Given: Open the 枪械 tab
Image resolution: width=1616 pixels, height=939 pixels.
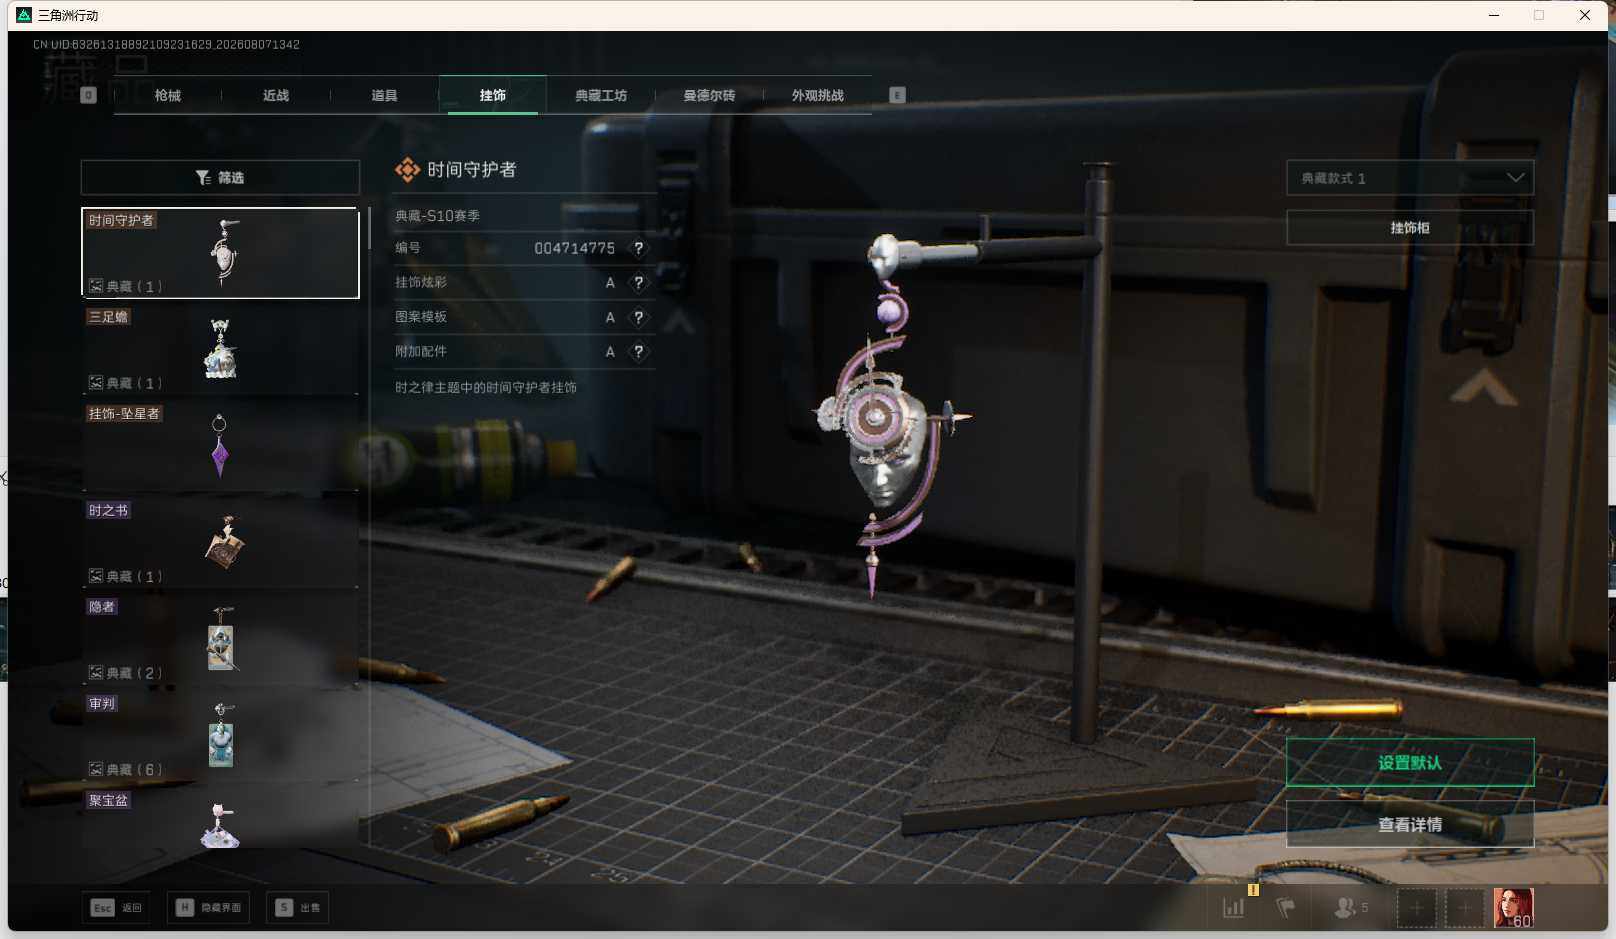Looking at the screenshot, I should coord(168,95).
